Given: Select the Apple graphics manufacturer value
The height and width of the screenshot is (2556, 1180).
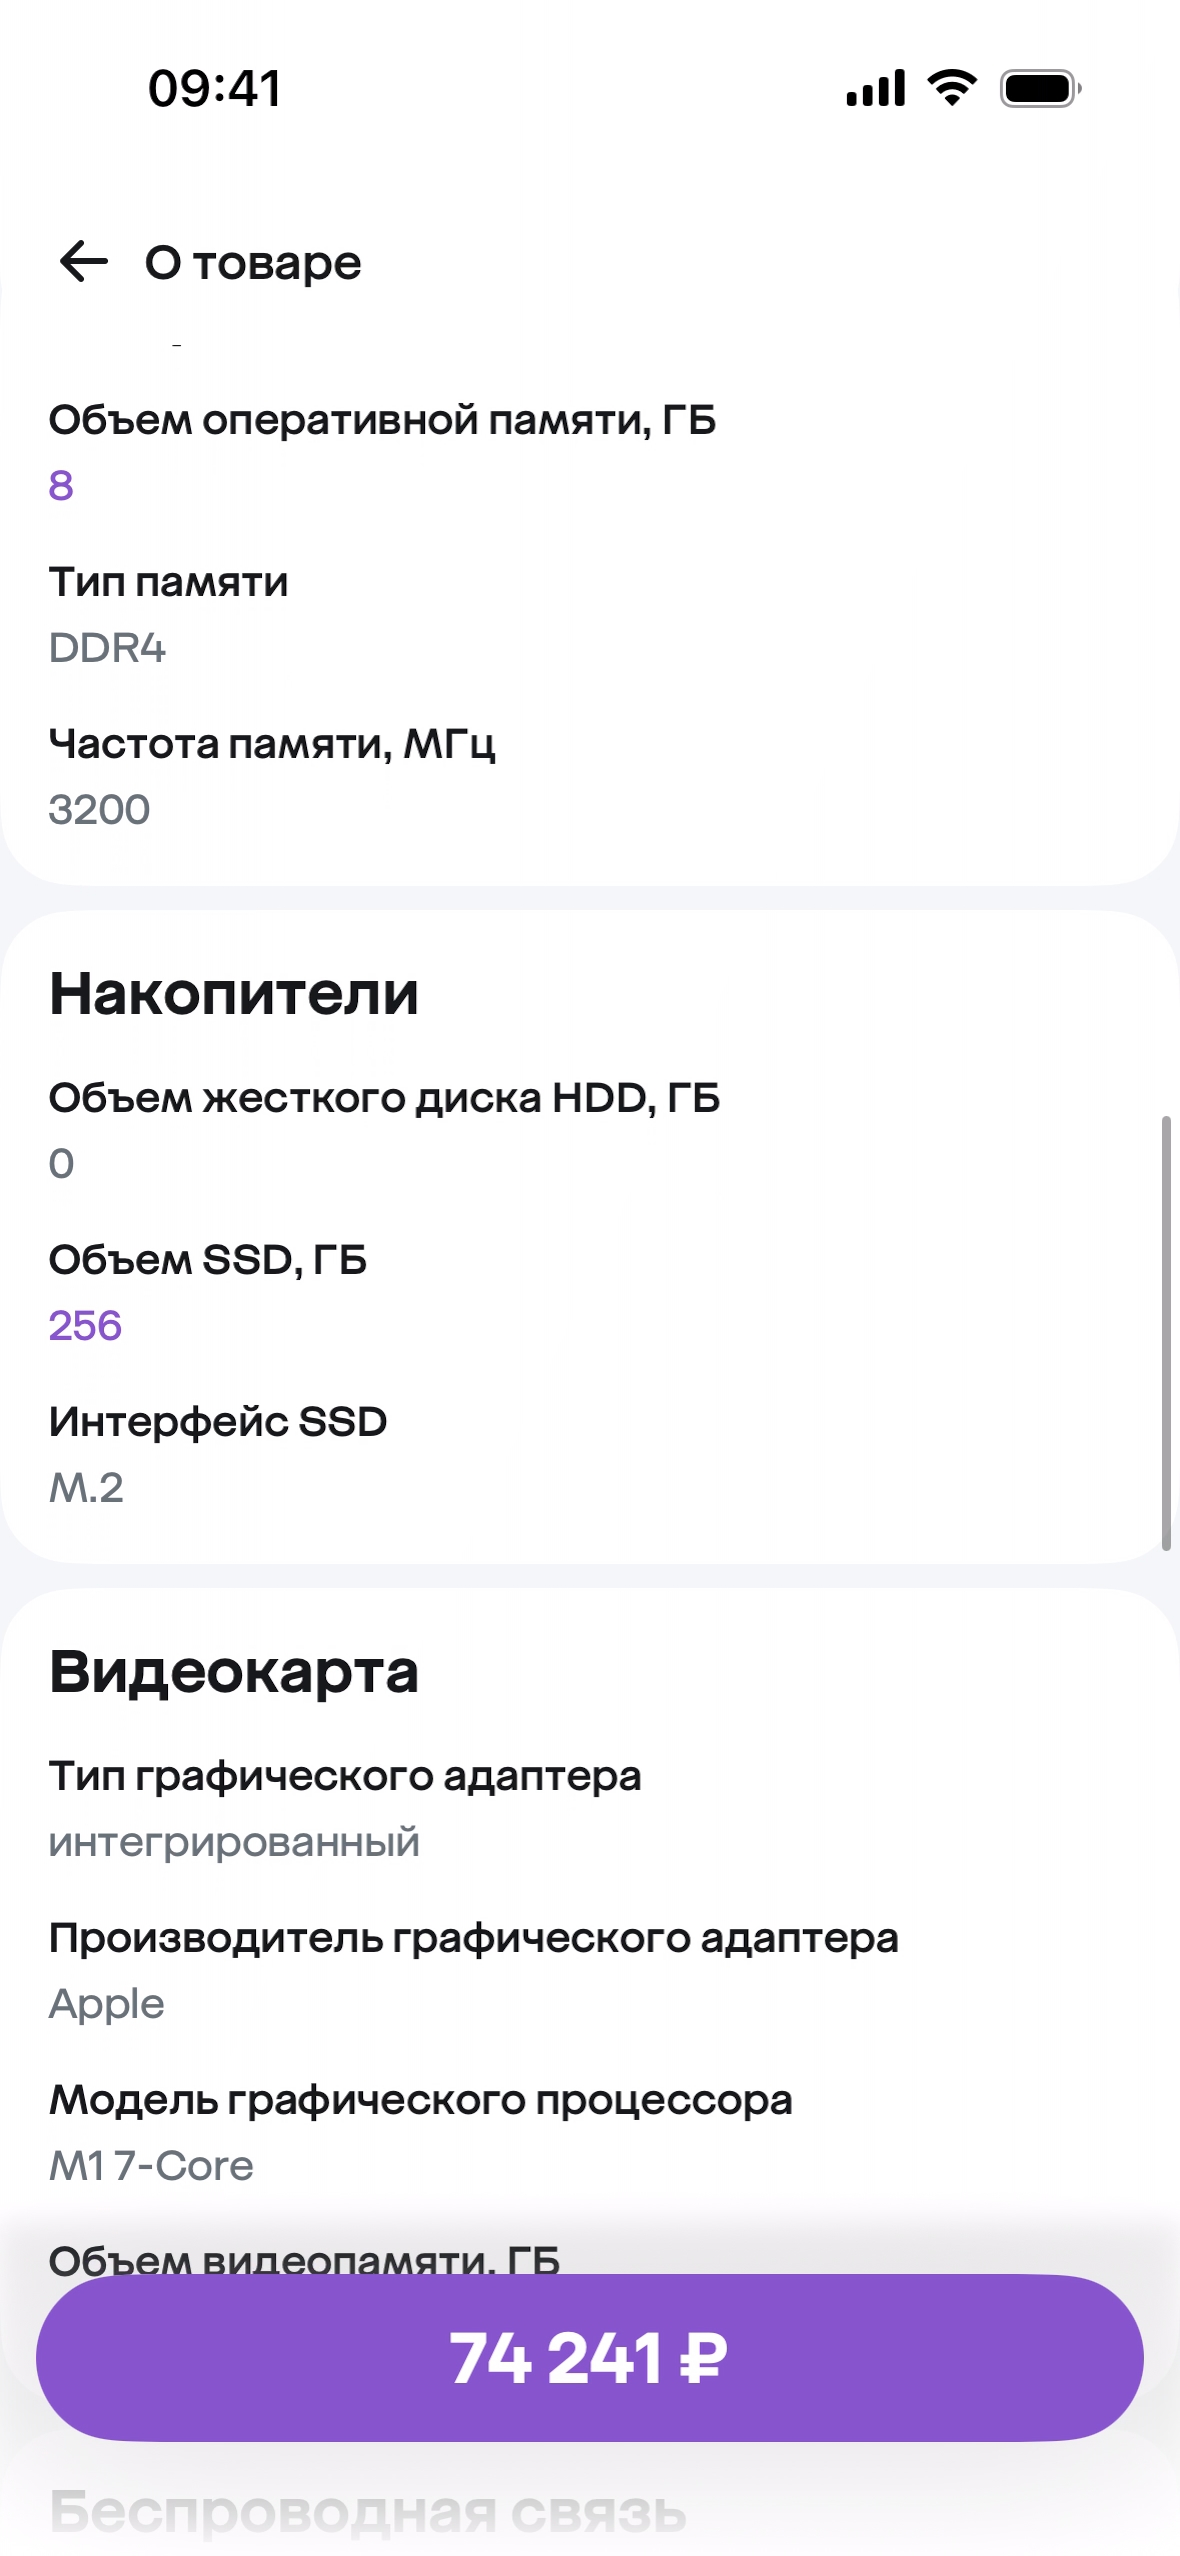Looking at the screenshot, I should coord(107,2003).
